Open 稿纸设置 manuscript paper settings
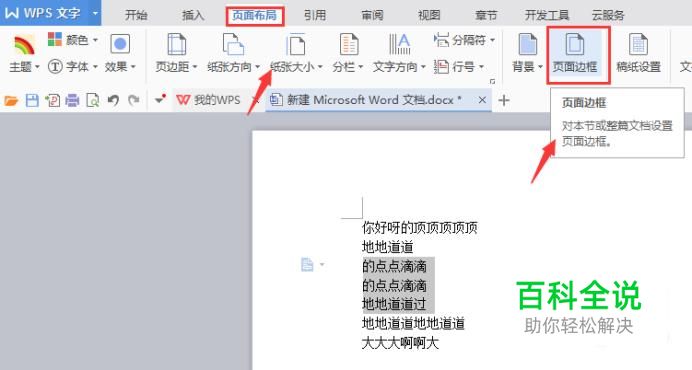Image resolution: width=692 pixels, height=370 pixels. (638, 54)
